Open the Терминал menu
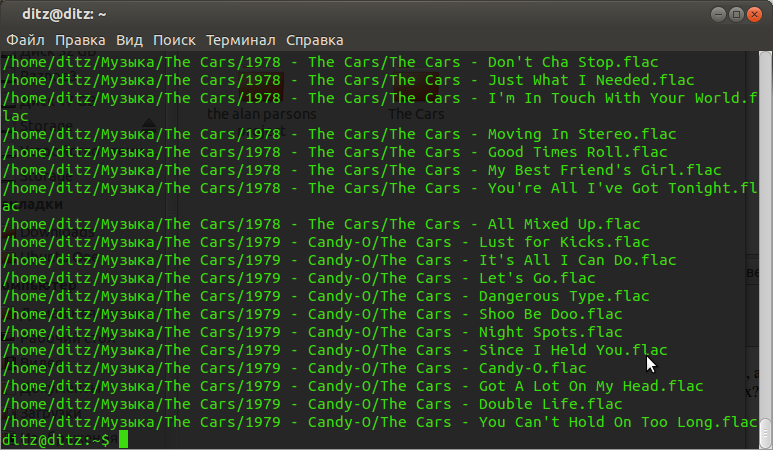The width and height of the screenshot is (773, 450). 241,40
